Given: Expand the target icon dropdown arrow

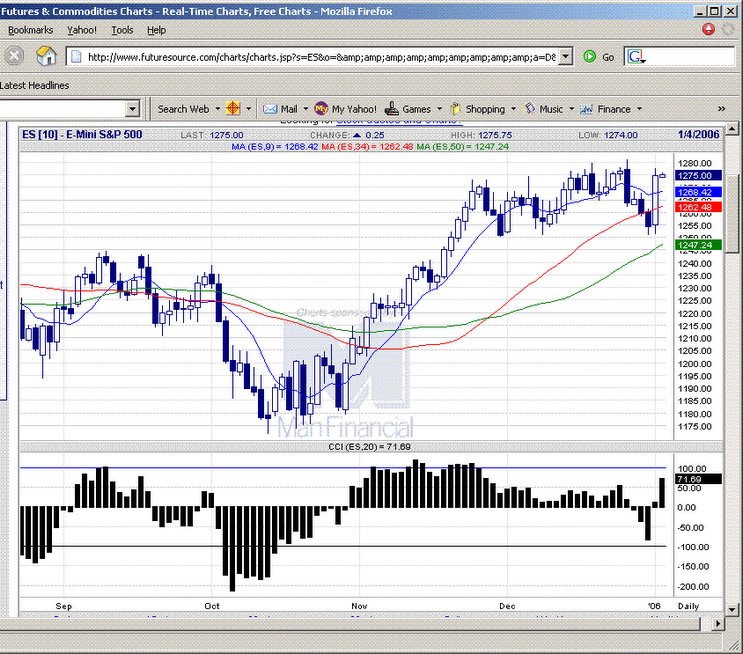Looking at the screenshot, I should tap(248, 109).
